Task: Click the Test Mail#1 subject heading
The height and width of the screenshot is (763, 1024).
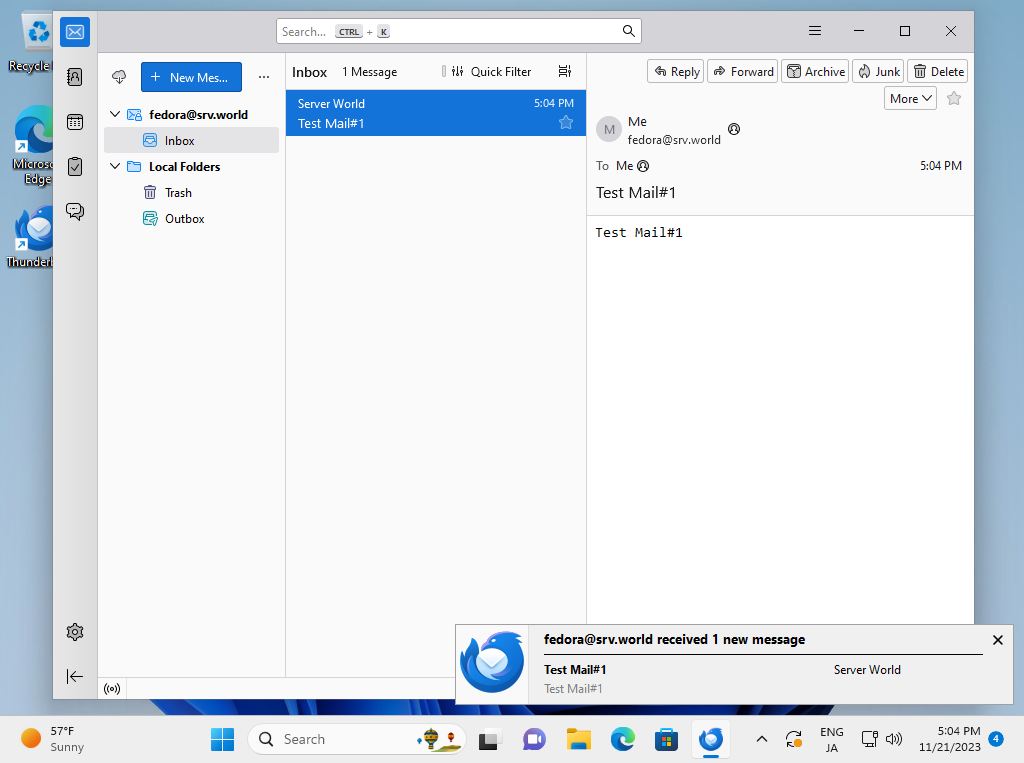Action: tap(635, 193)
